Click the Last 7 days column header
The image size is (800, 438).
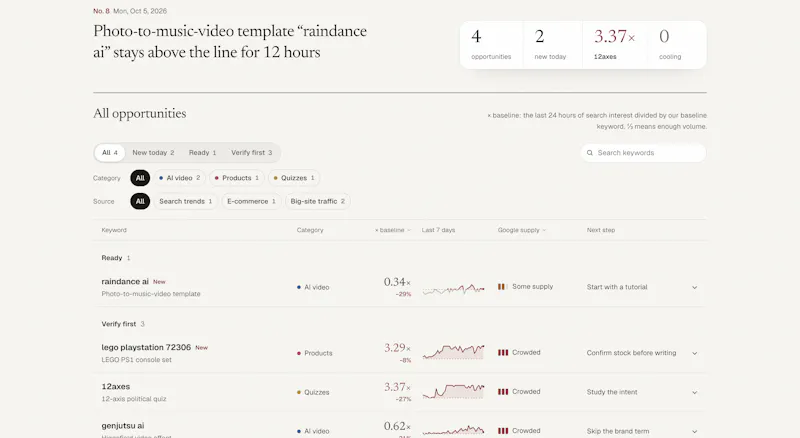point(438,230)
